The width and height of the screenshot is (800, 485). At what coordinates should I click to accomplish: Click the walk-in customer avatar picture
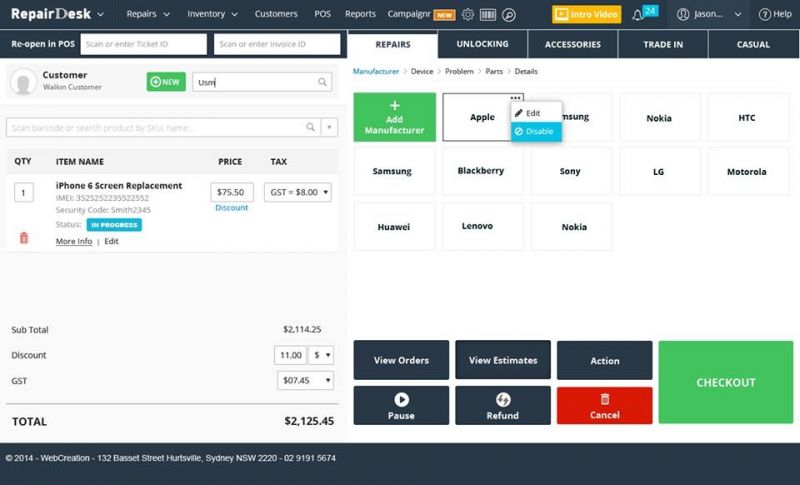(23, 82)
